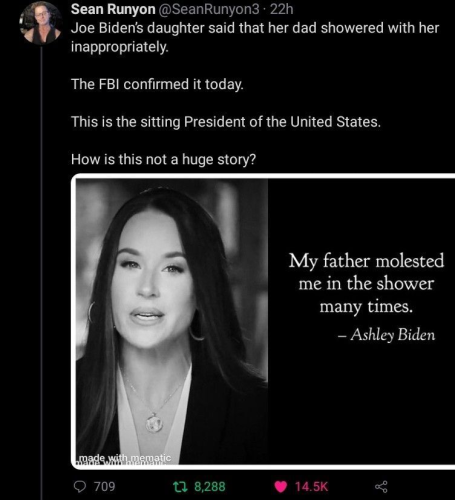Click the "made with mematic" watermark
The width and height of the screenshot is (455, 500).
coord(124,459)
